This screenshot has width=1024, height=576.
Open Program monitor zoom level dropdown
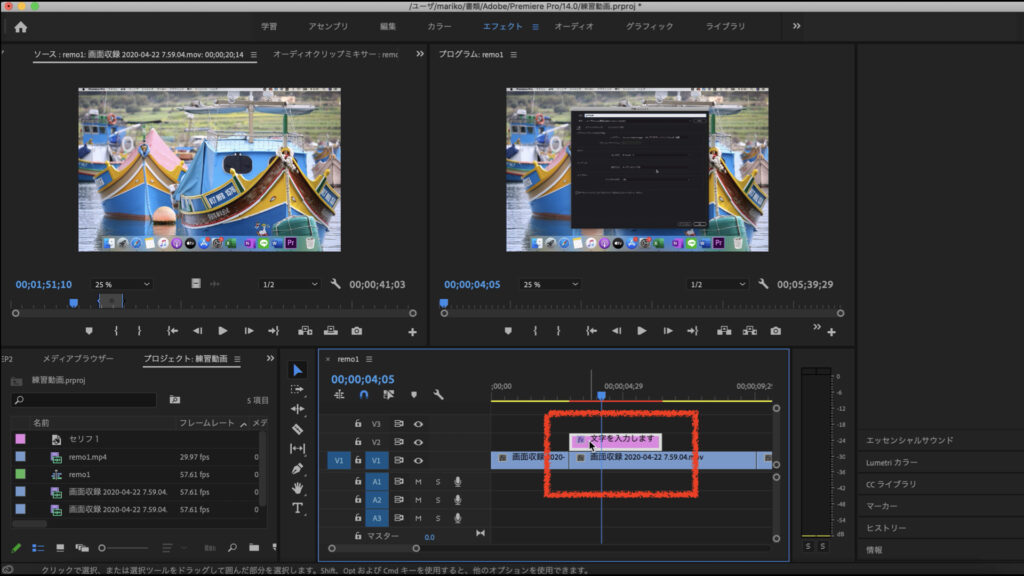point(551,284)
